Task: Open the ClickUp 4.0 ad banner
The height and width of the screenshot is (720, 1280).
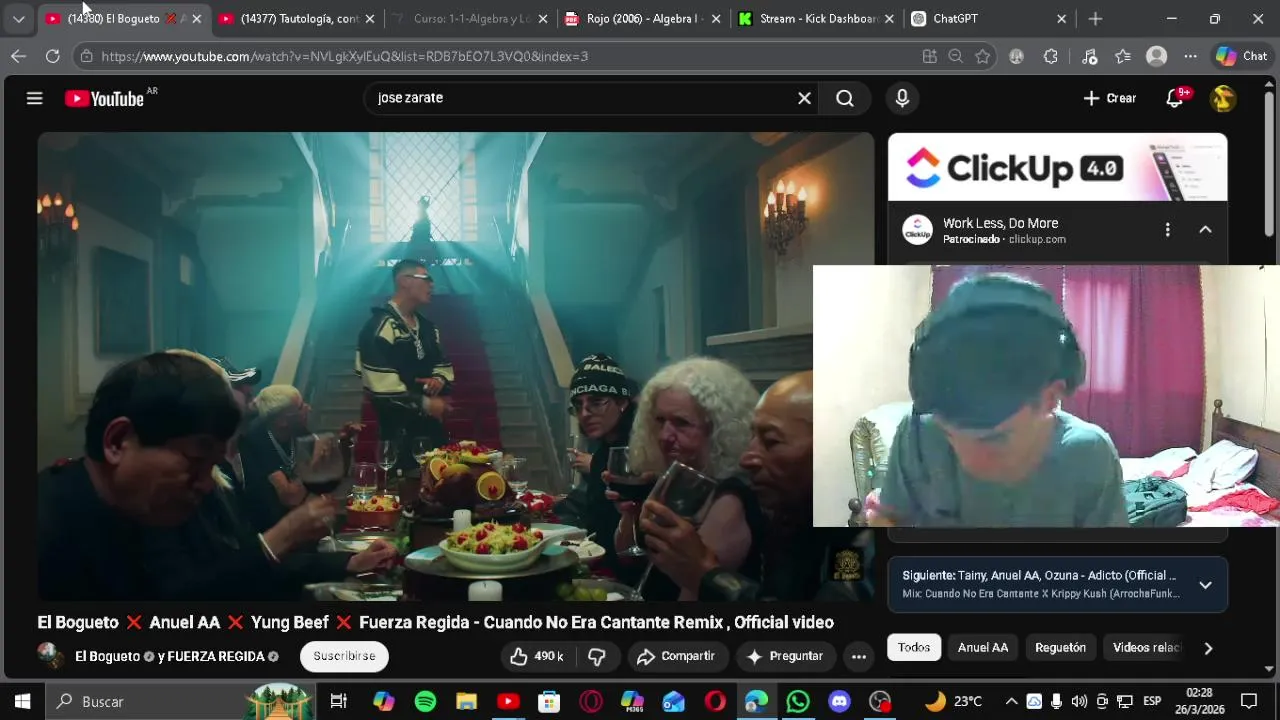Action: pos(1057,167)
